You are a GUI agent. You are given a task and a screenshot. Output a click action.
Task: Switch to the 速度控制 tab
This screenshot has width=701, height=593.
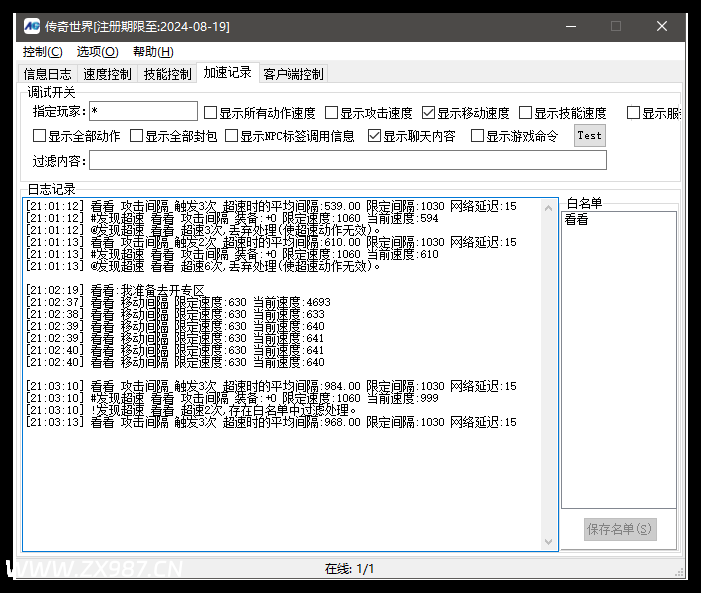point(107,74)
